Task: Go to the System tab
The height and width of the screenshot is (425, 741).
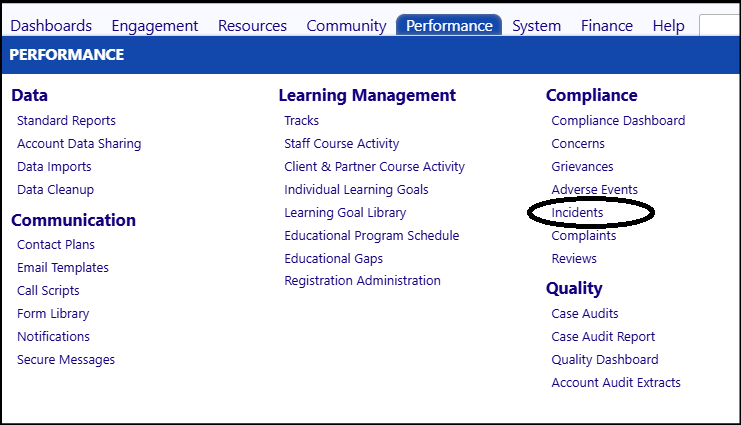Action: 536,26
